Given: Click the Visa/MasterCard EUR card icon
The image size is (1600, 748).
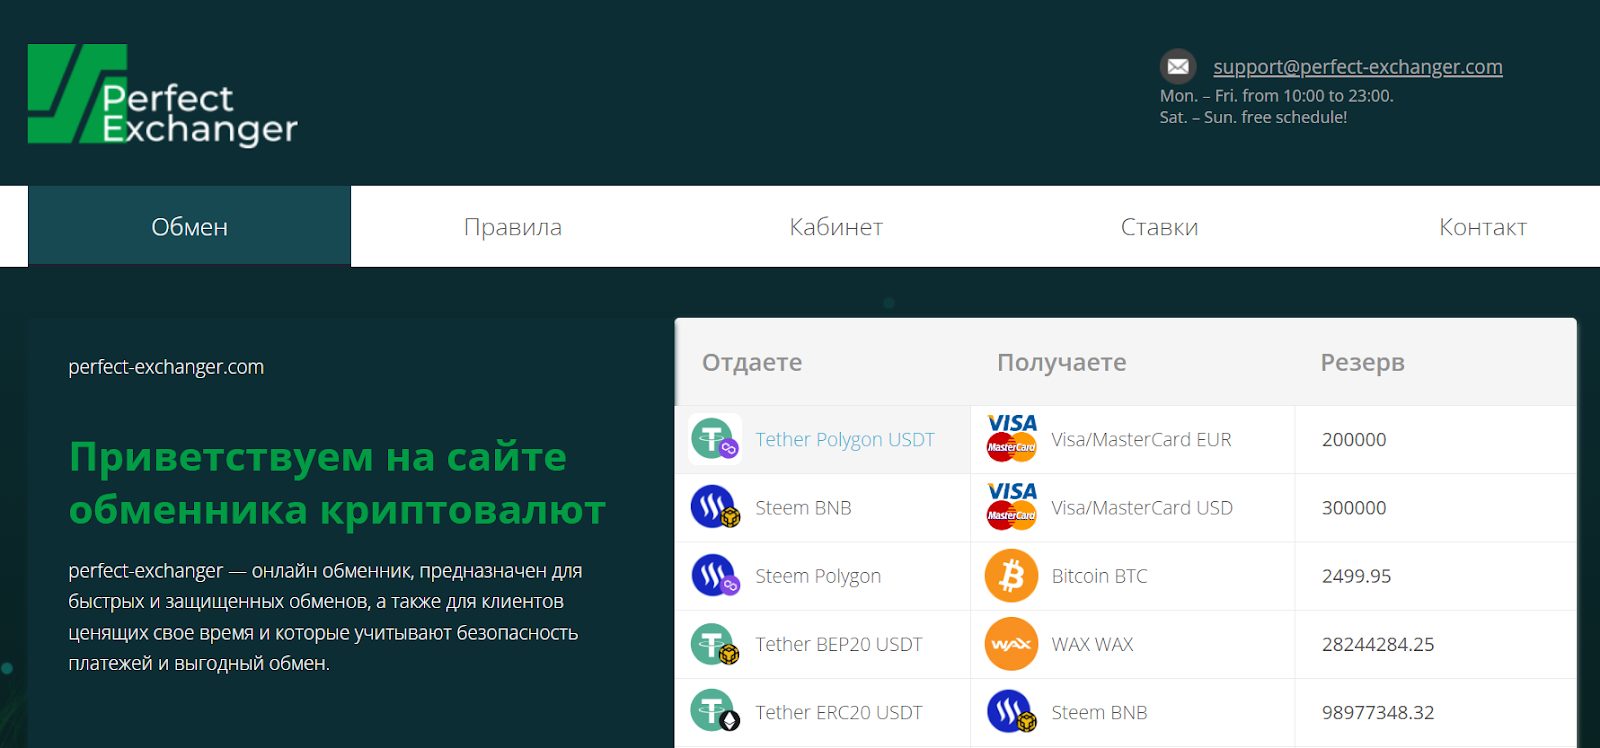Looking at the screenshot, I should [1011, 438].
